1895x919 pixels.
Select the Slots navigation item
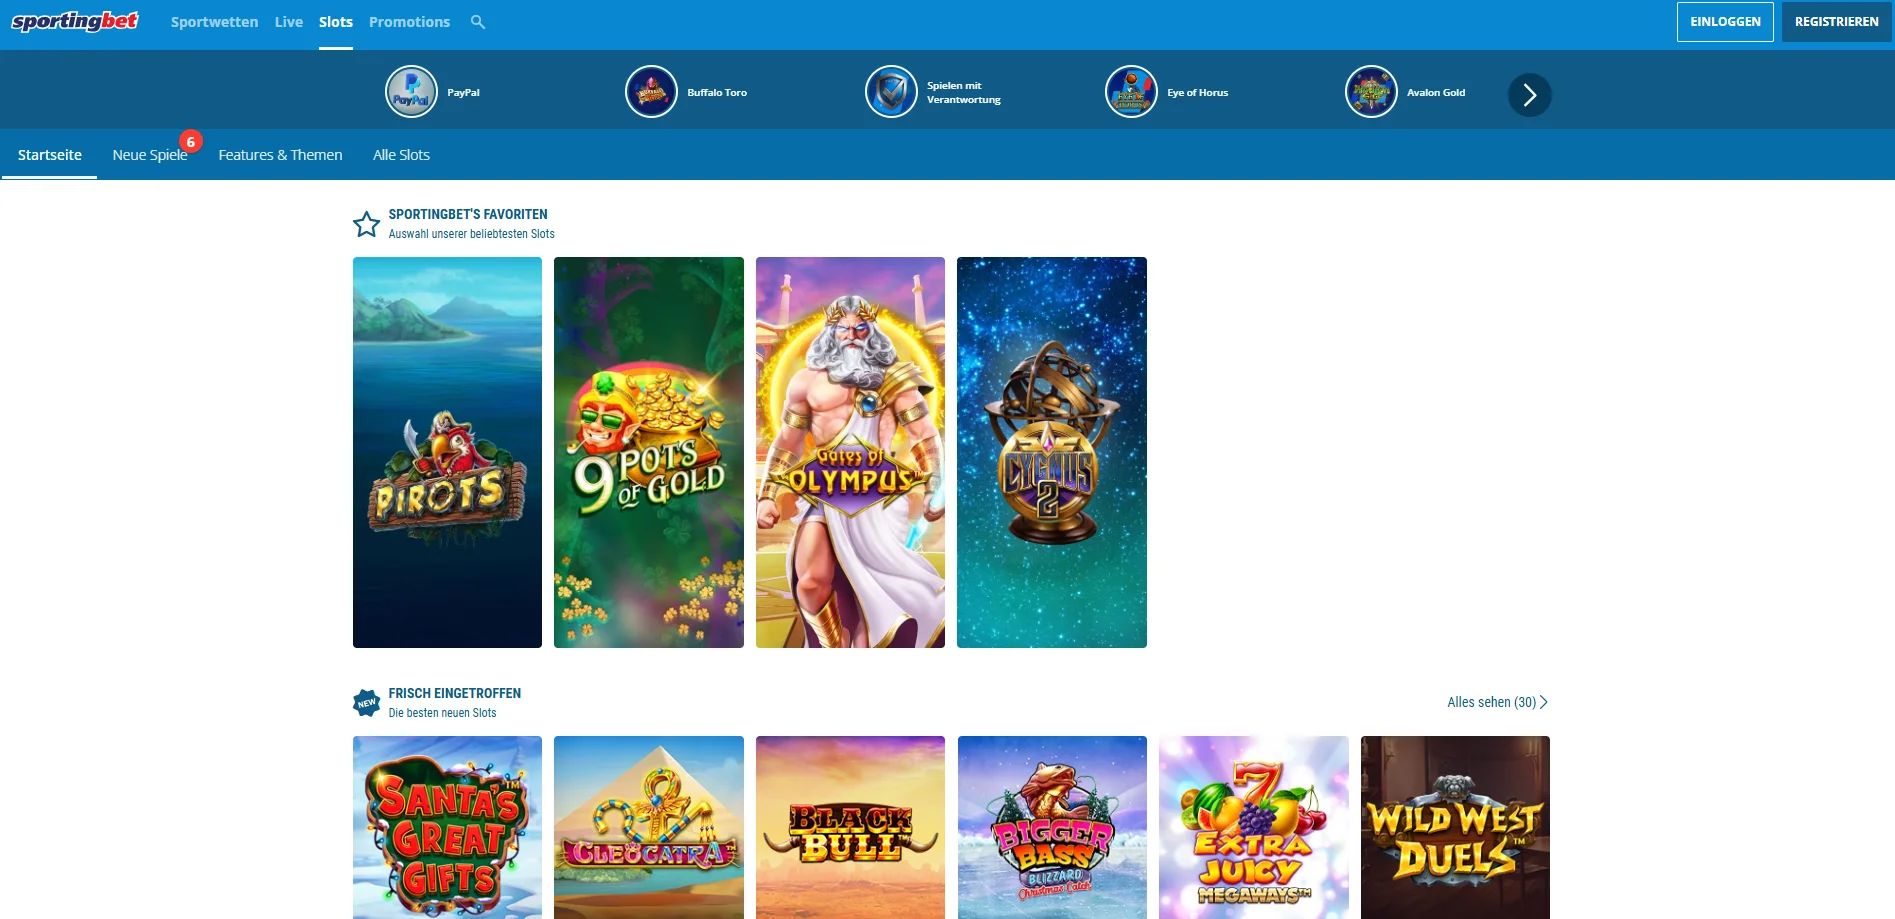click(336, 22)
